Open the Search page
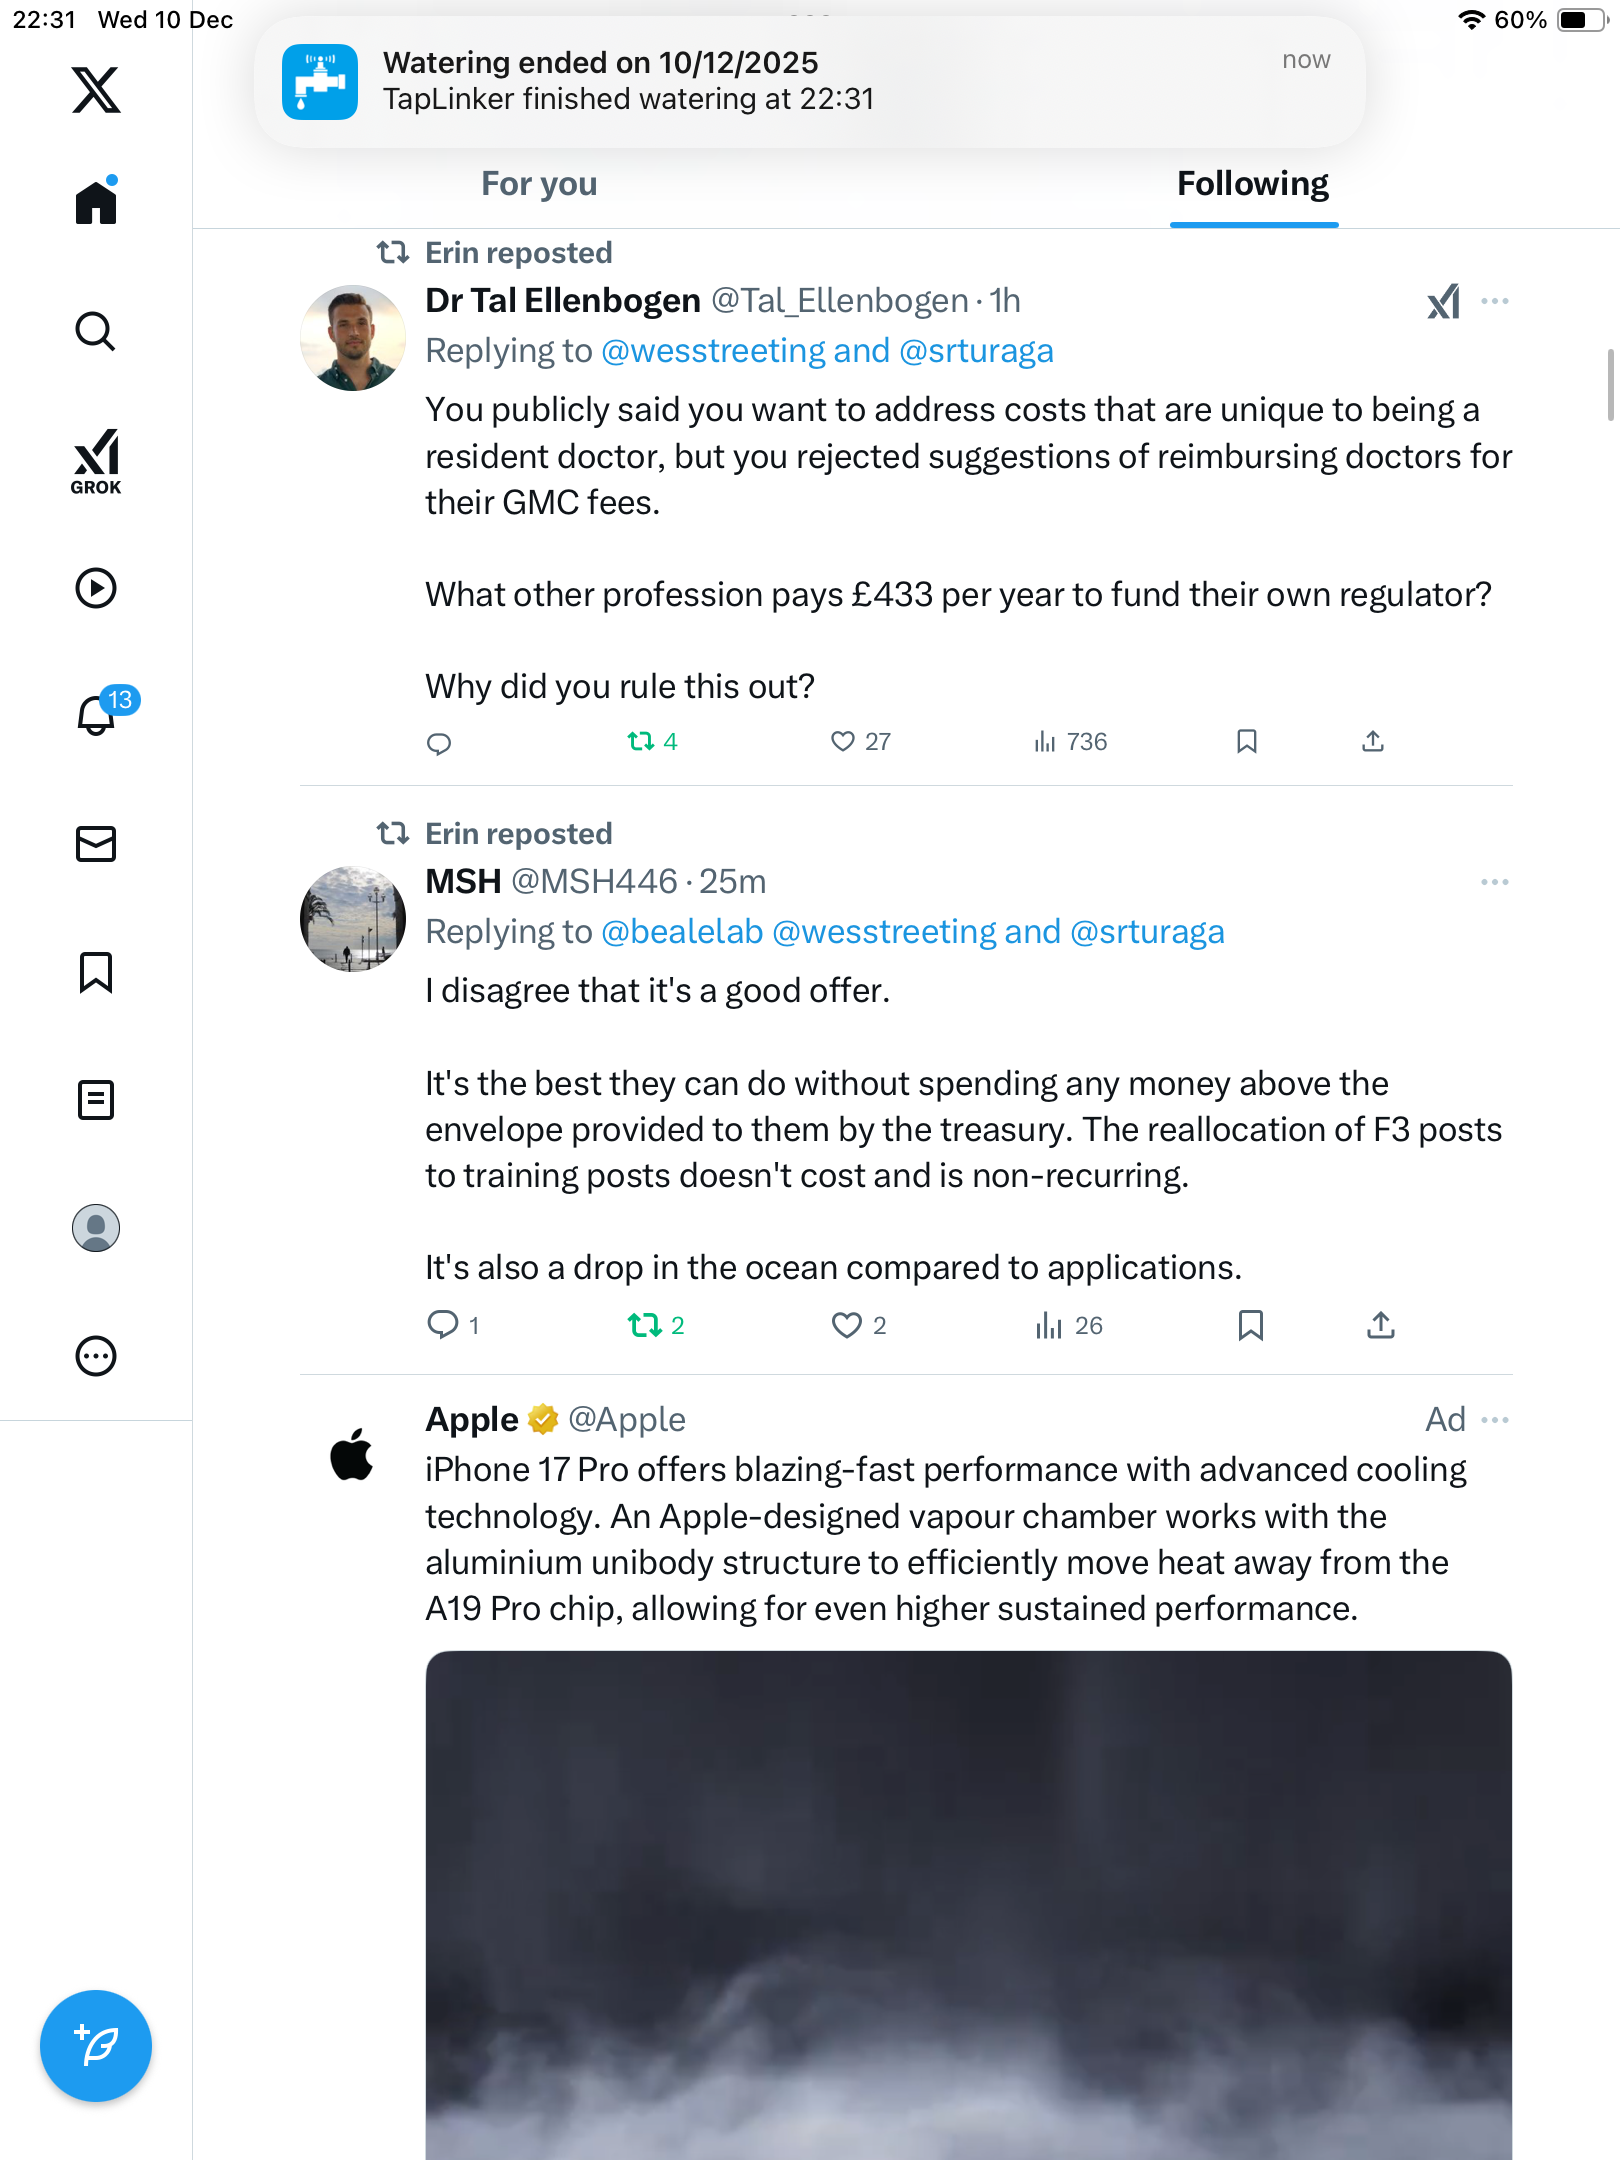The height and width of the screenshot is (2160, 1620). pyautogui.click(x=96, y=332)
